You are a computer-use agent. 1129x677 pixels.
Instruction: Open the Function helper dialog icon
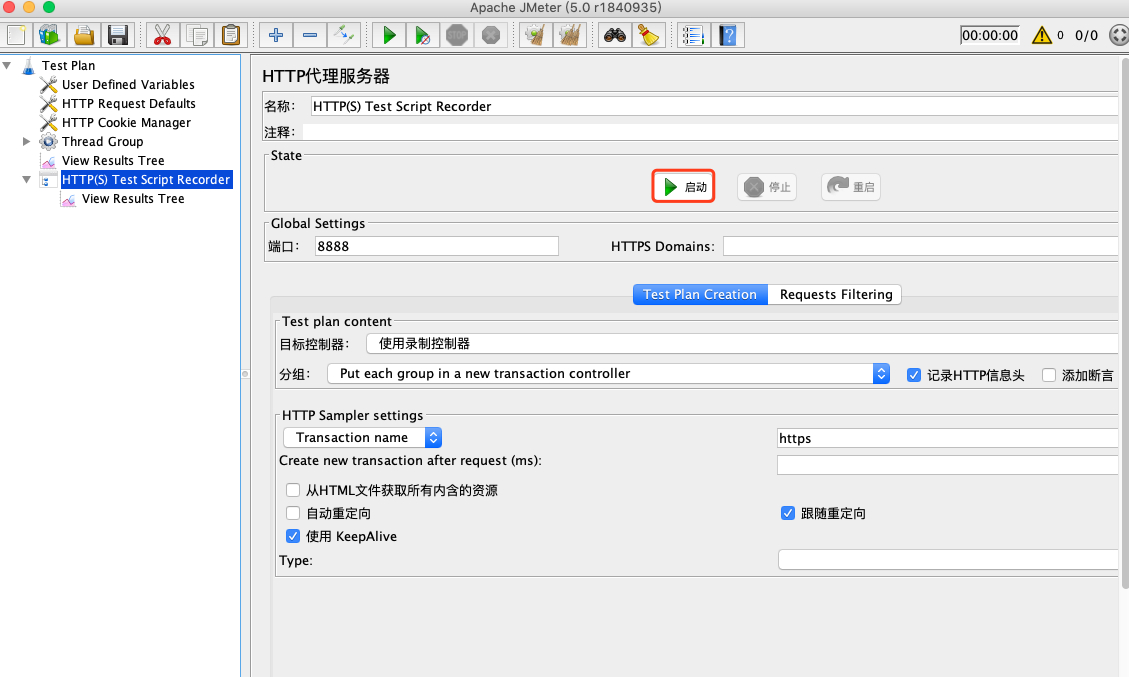pyautogui.click(x=693, y=35)
